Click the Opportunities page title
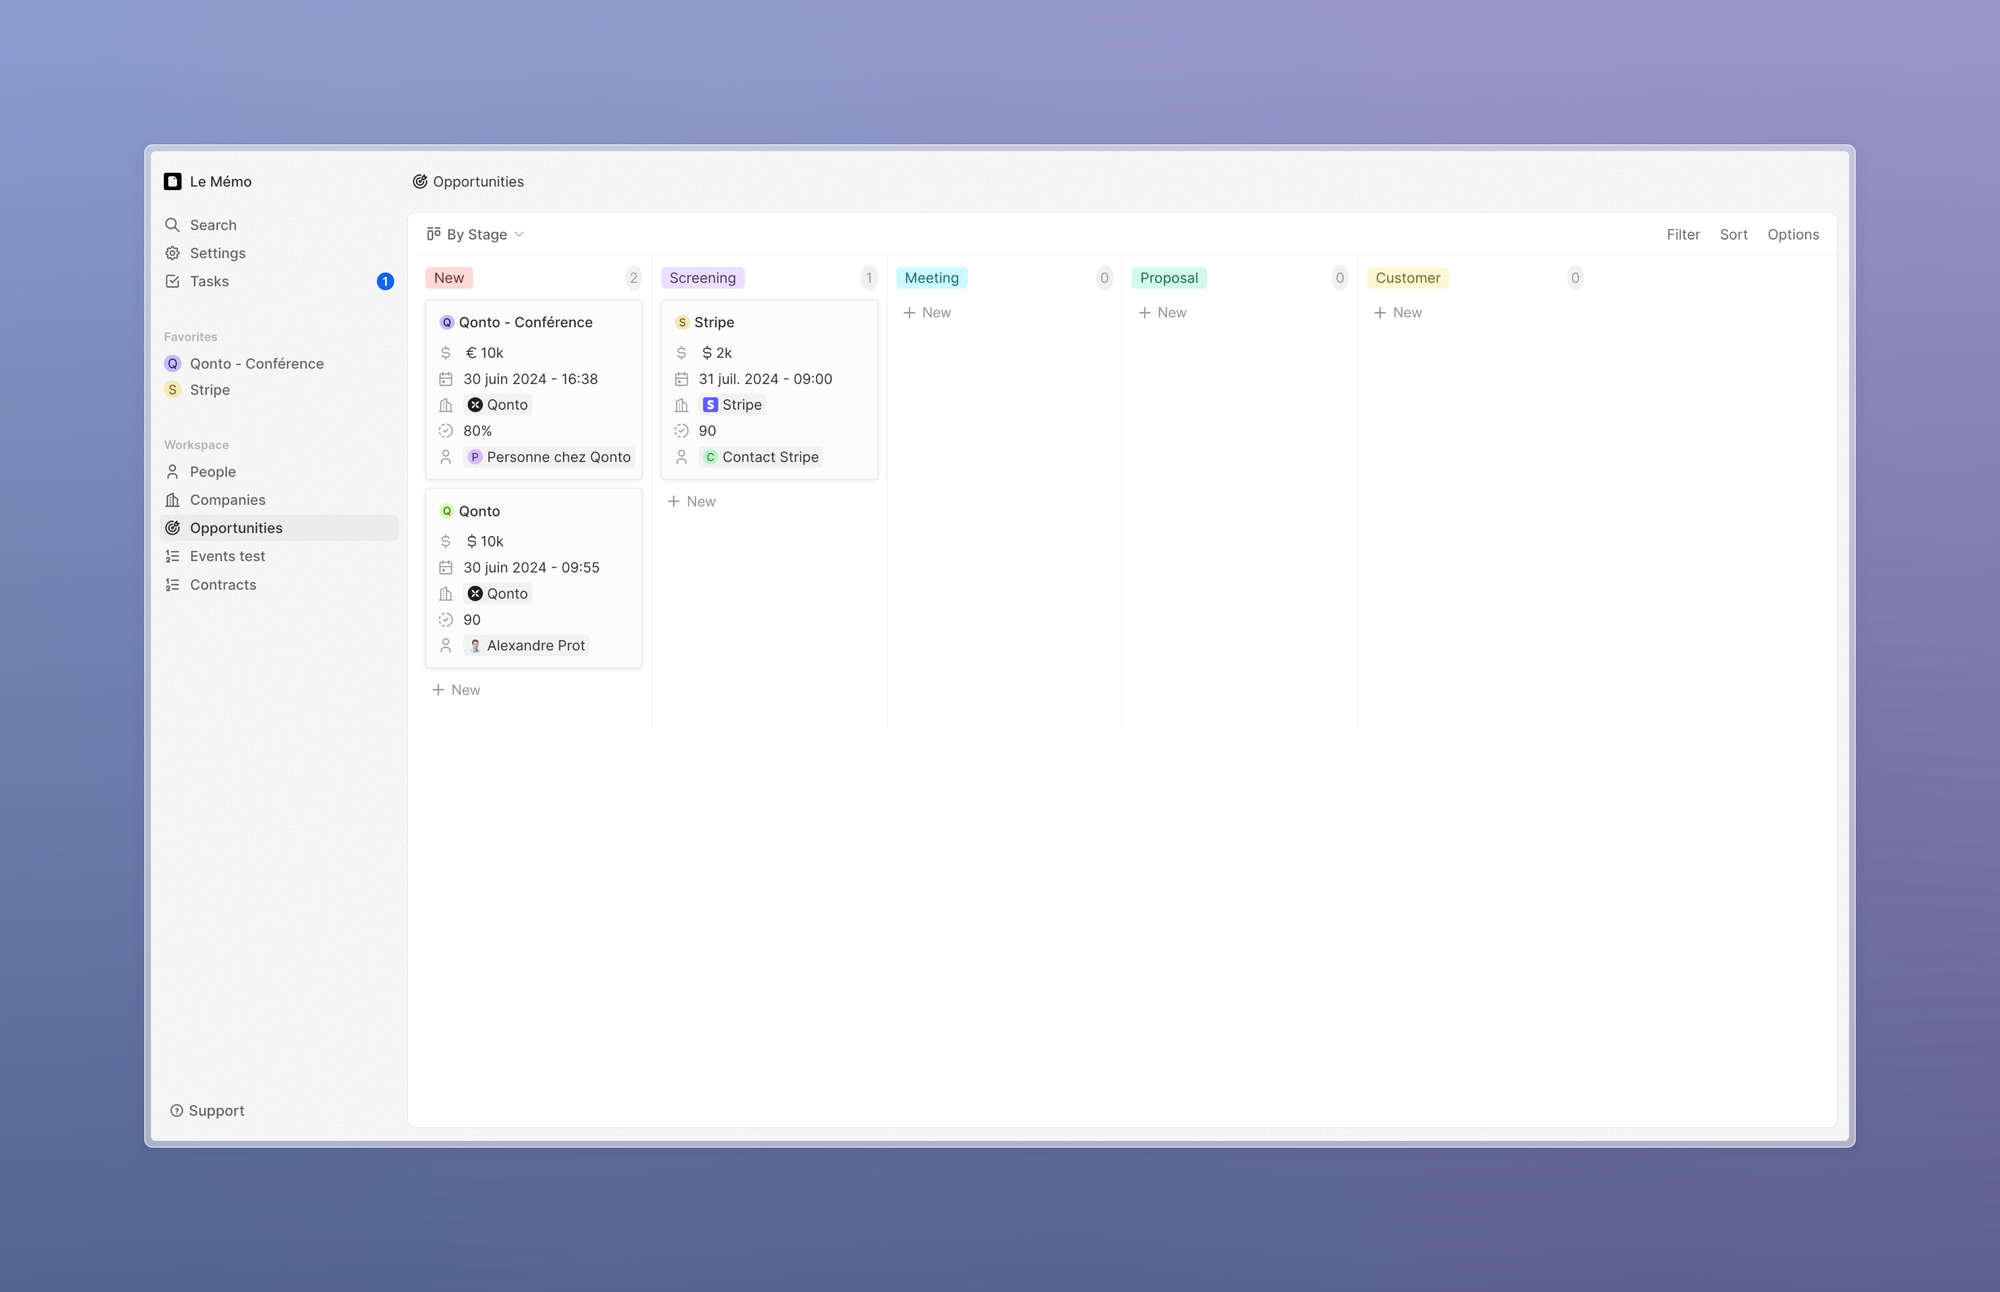The width and height of the screenshot is (2000, 1292). tap(478, 181)
